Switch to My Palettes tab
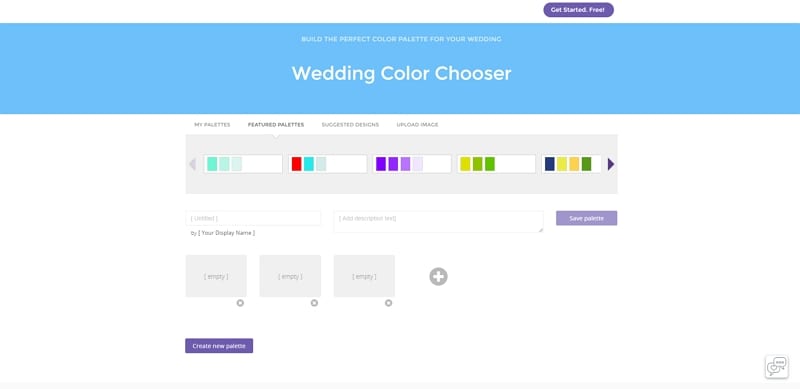Image resolution: width=800 pixels, height=389 pixels. [x=212, y=125]
